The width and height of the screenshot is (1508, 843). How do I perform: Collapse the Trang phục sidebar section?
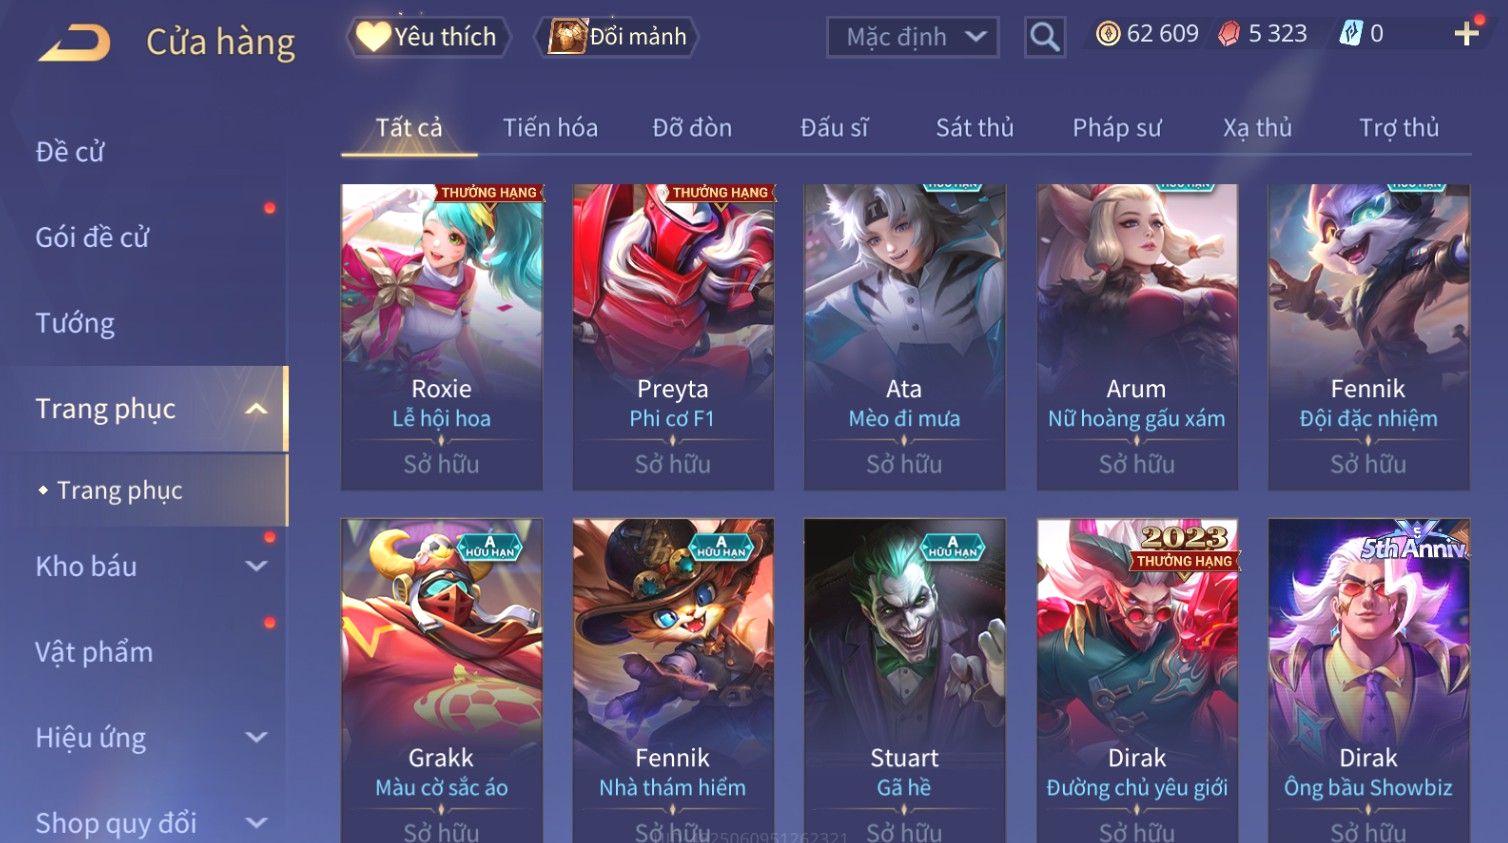[x=256, y=409]
